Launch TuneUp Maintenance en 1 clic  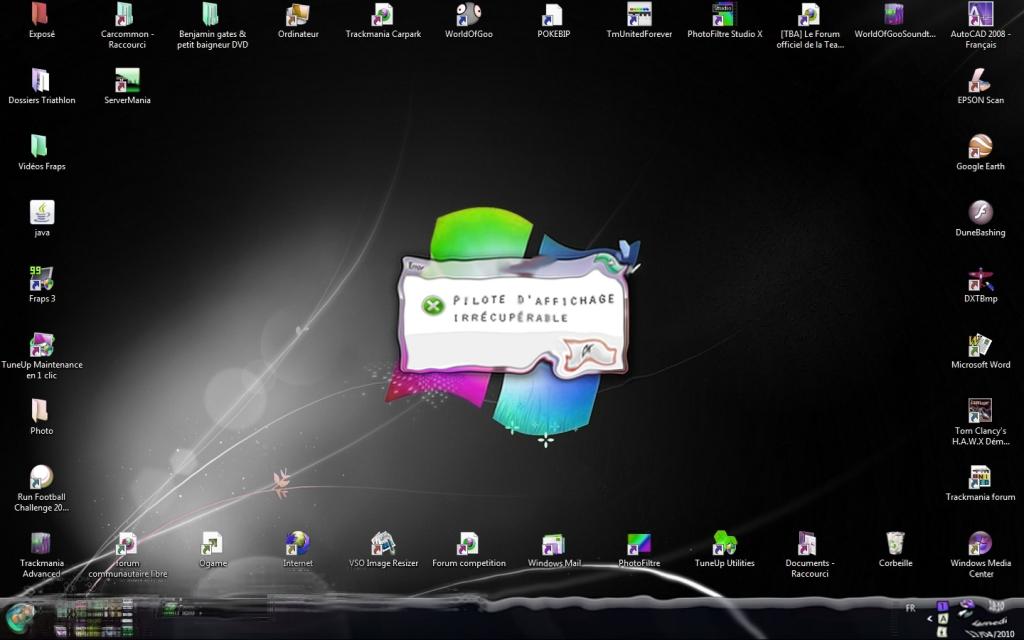(x=41, y=345)
